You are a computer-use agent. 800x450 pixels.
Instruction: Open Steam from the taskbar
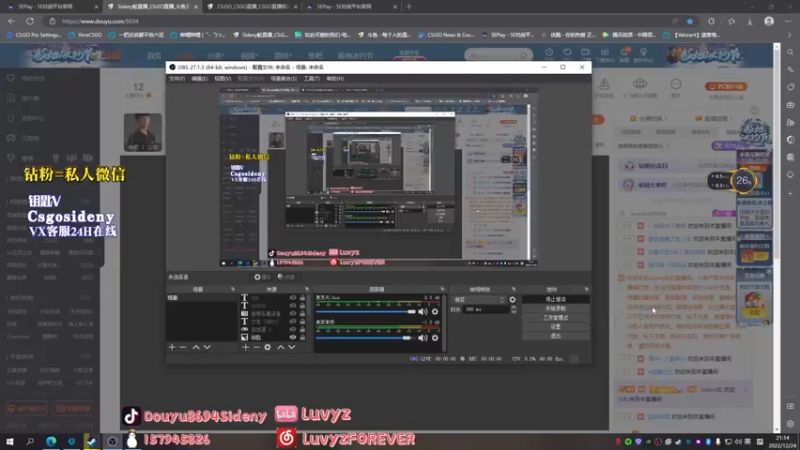(91, 441)
